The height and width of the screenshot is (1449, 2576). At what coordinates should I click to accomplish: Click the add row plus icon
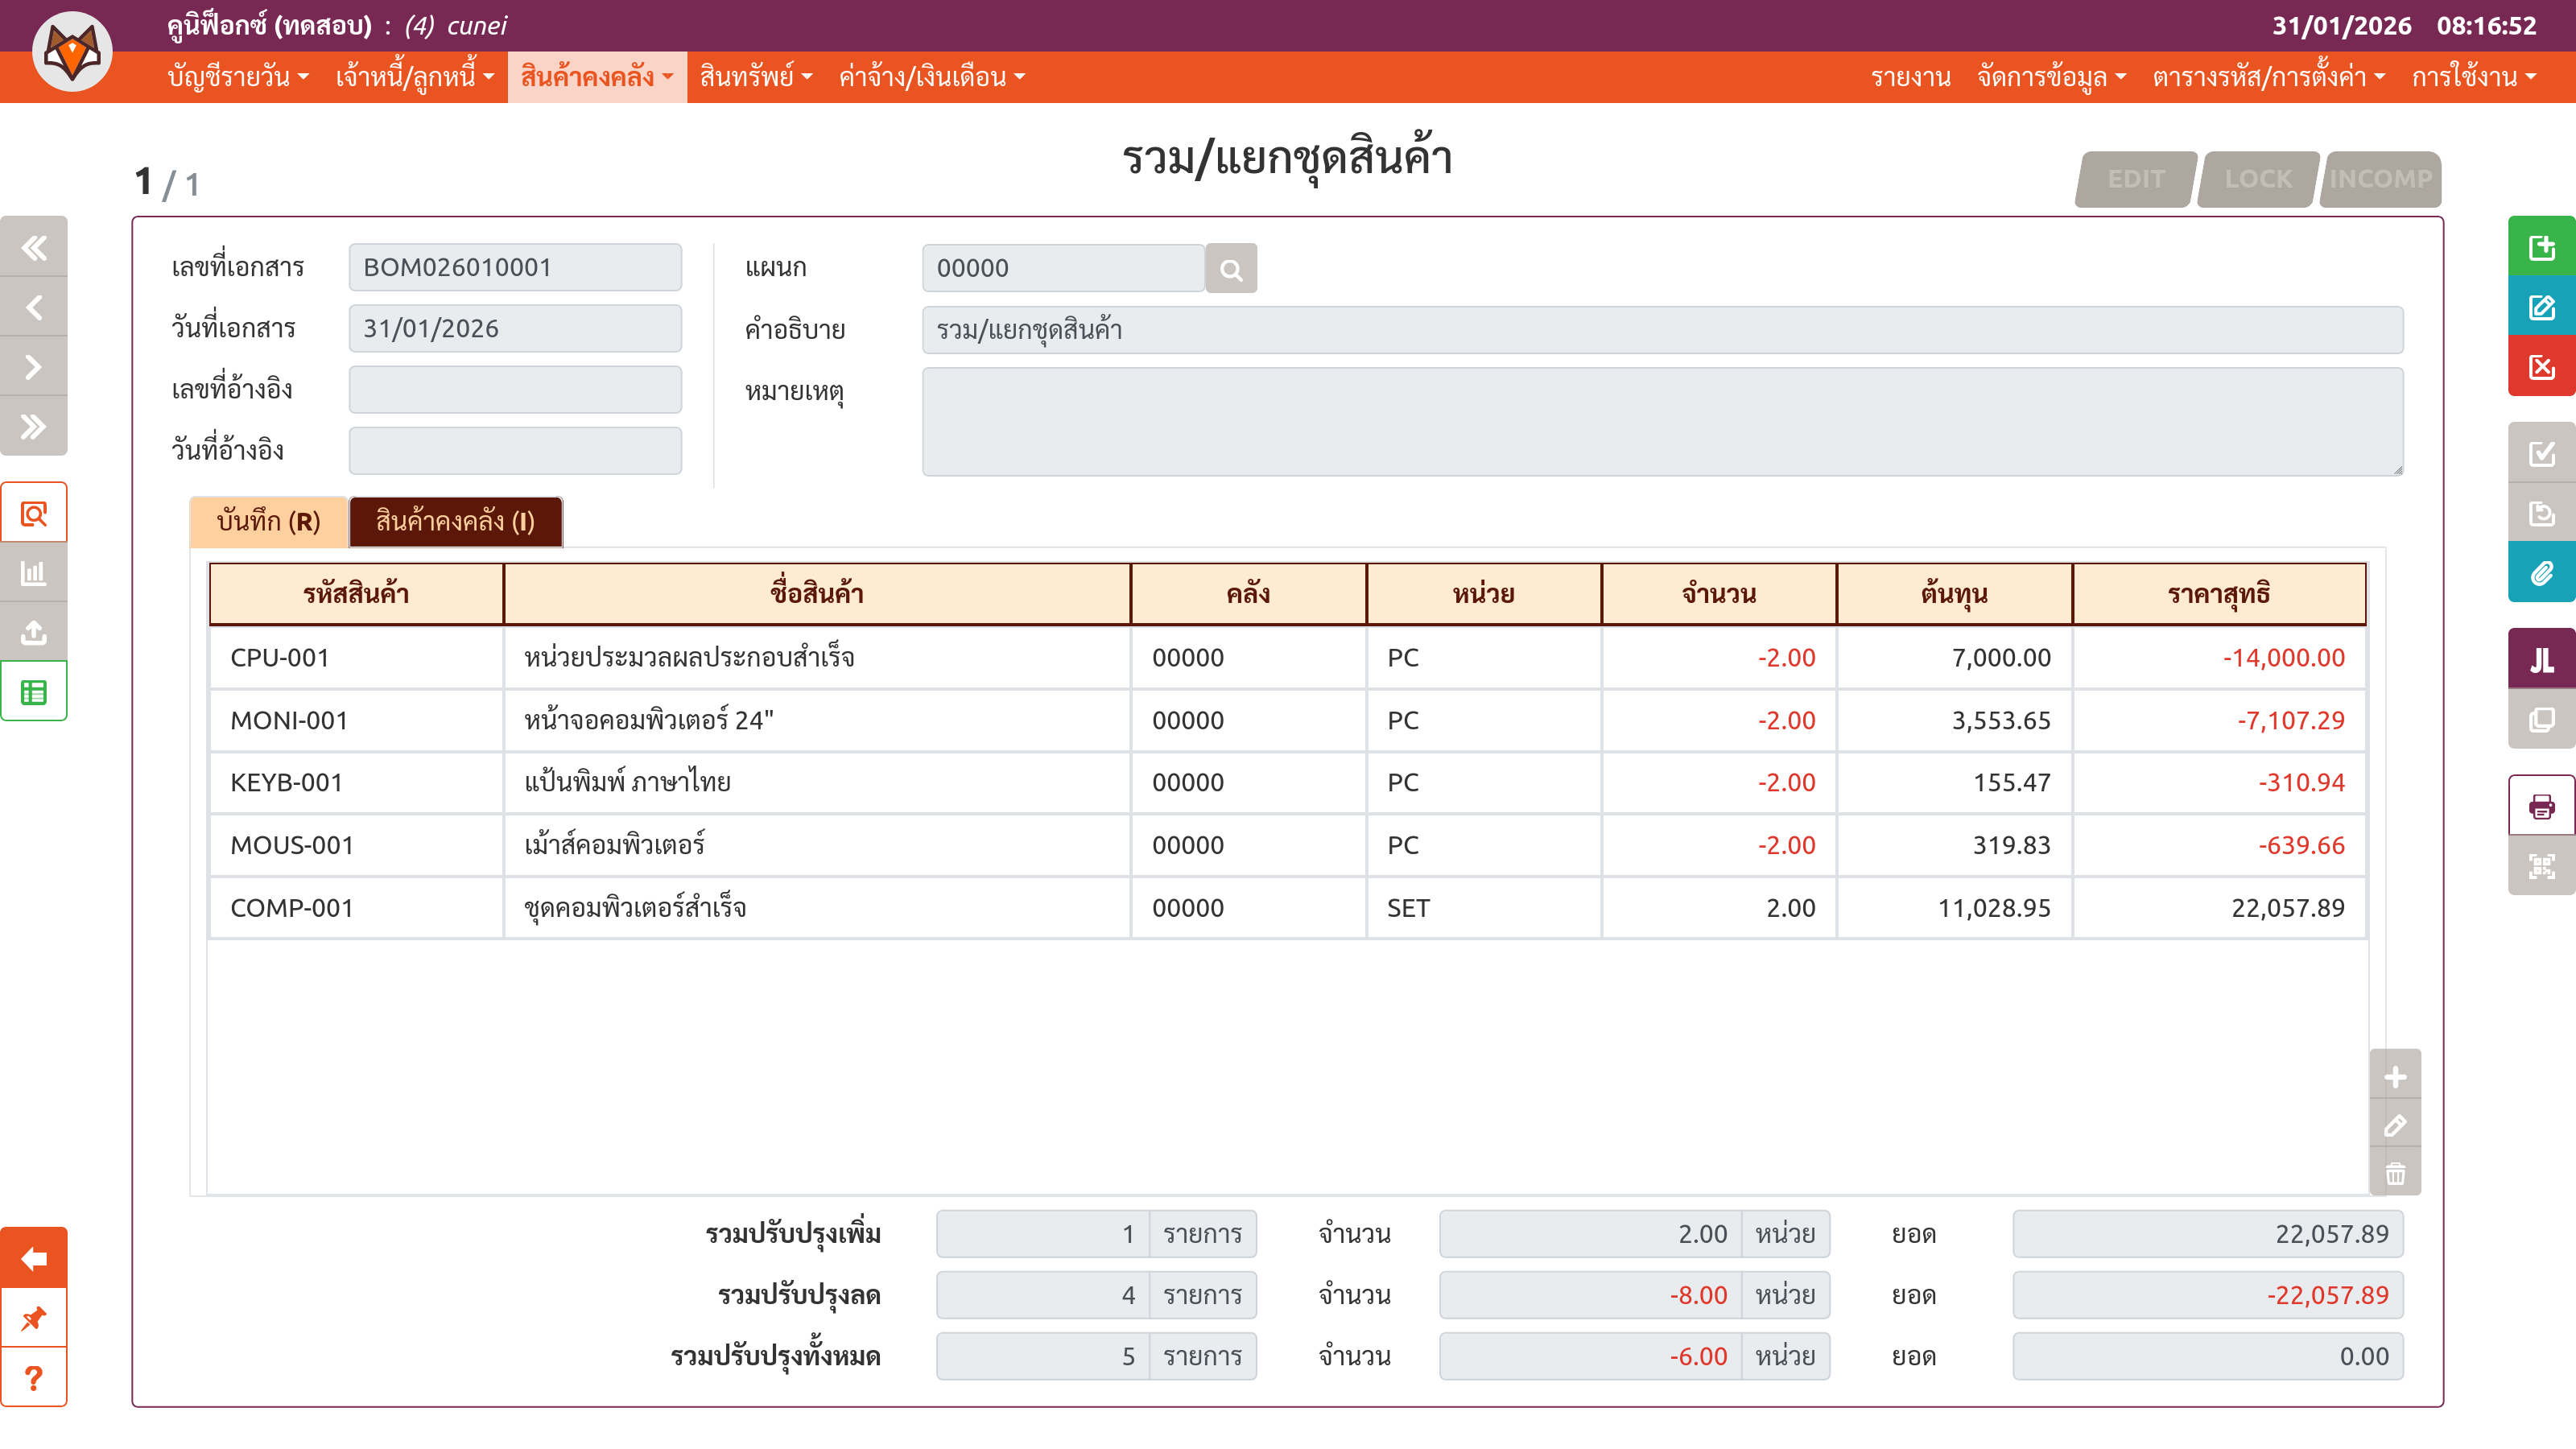(2395, 1077)
